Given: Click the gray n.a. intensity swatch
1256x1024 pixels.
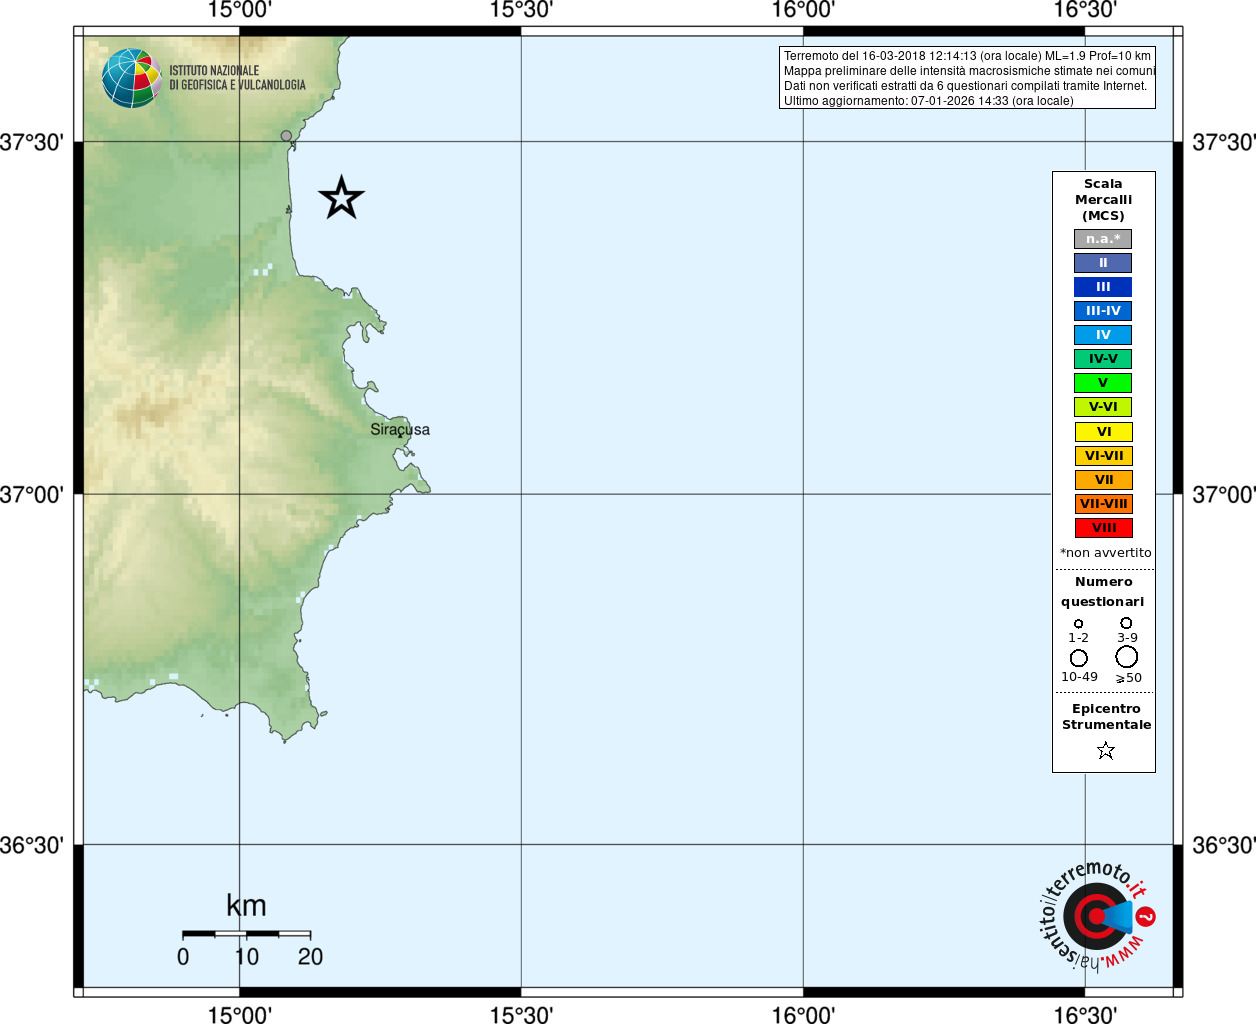Looking at the screenshot, I should [1103, 239].
